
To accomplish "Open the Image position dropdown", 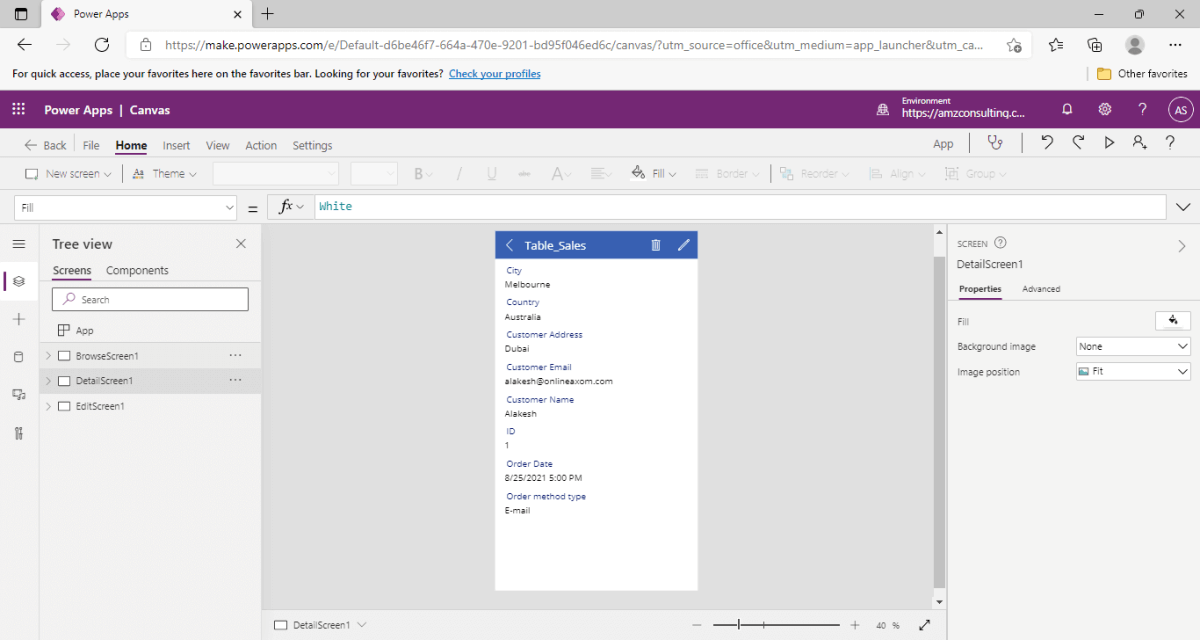I will 1133,371.
